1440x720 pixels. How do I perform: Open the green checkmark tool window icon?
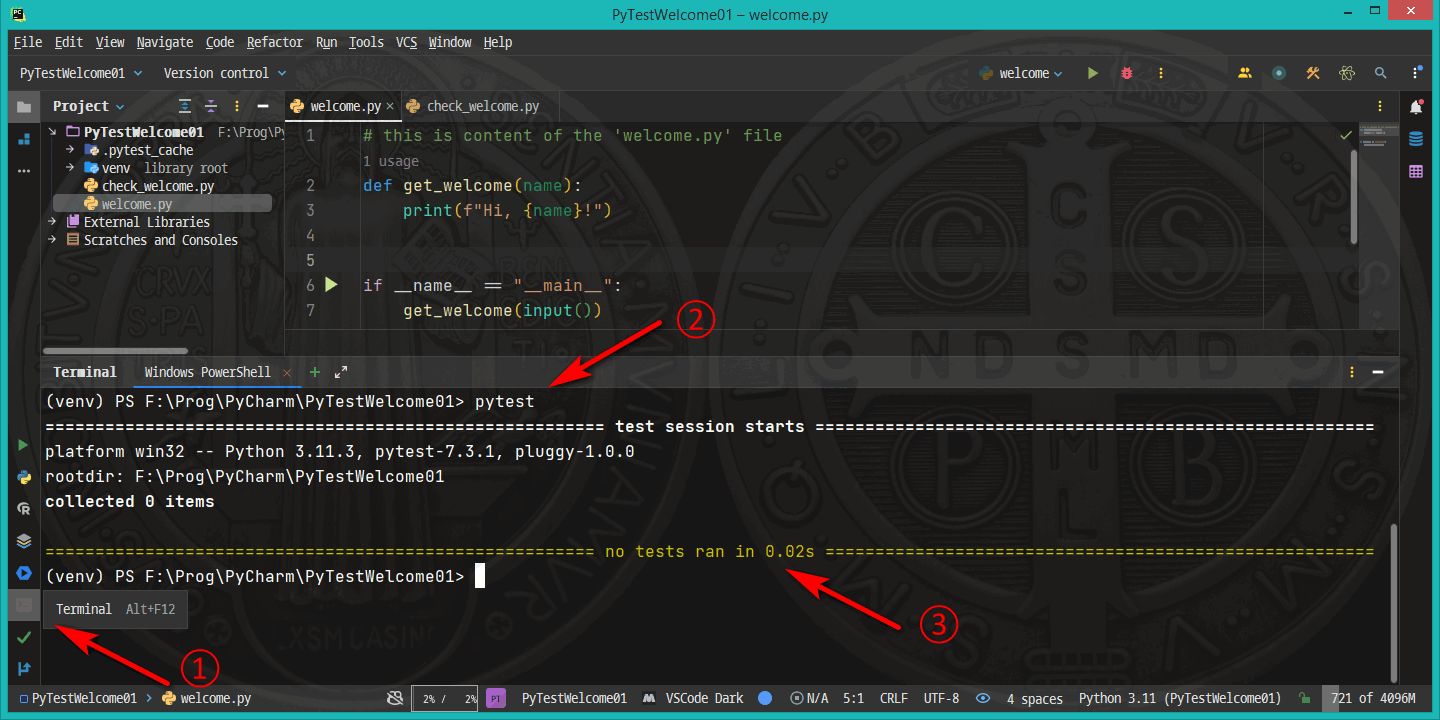click(x=24, y=637)
